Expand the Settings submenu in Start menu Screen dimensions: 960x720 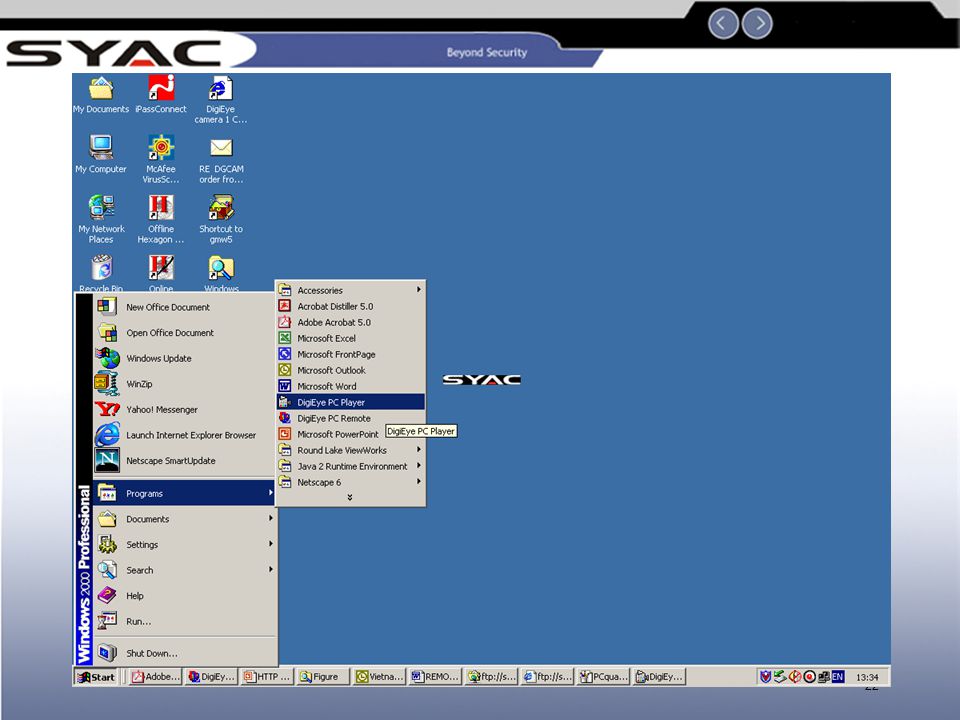tap(184, 544)
